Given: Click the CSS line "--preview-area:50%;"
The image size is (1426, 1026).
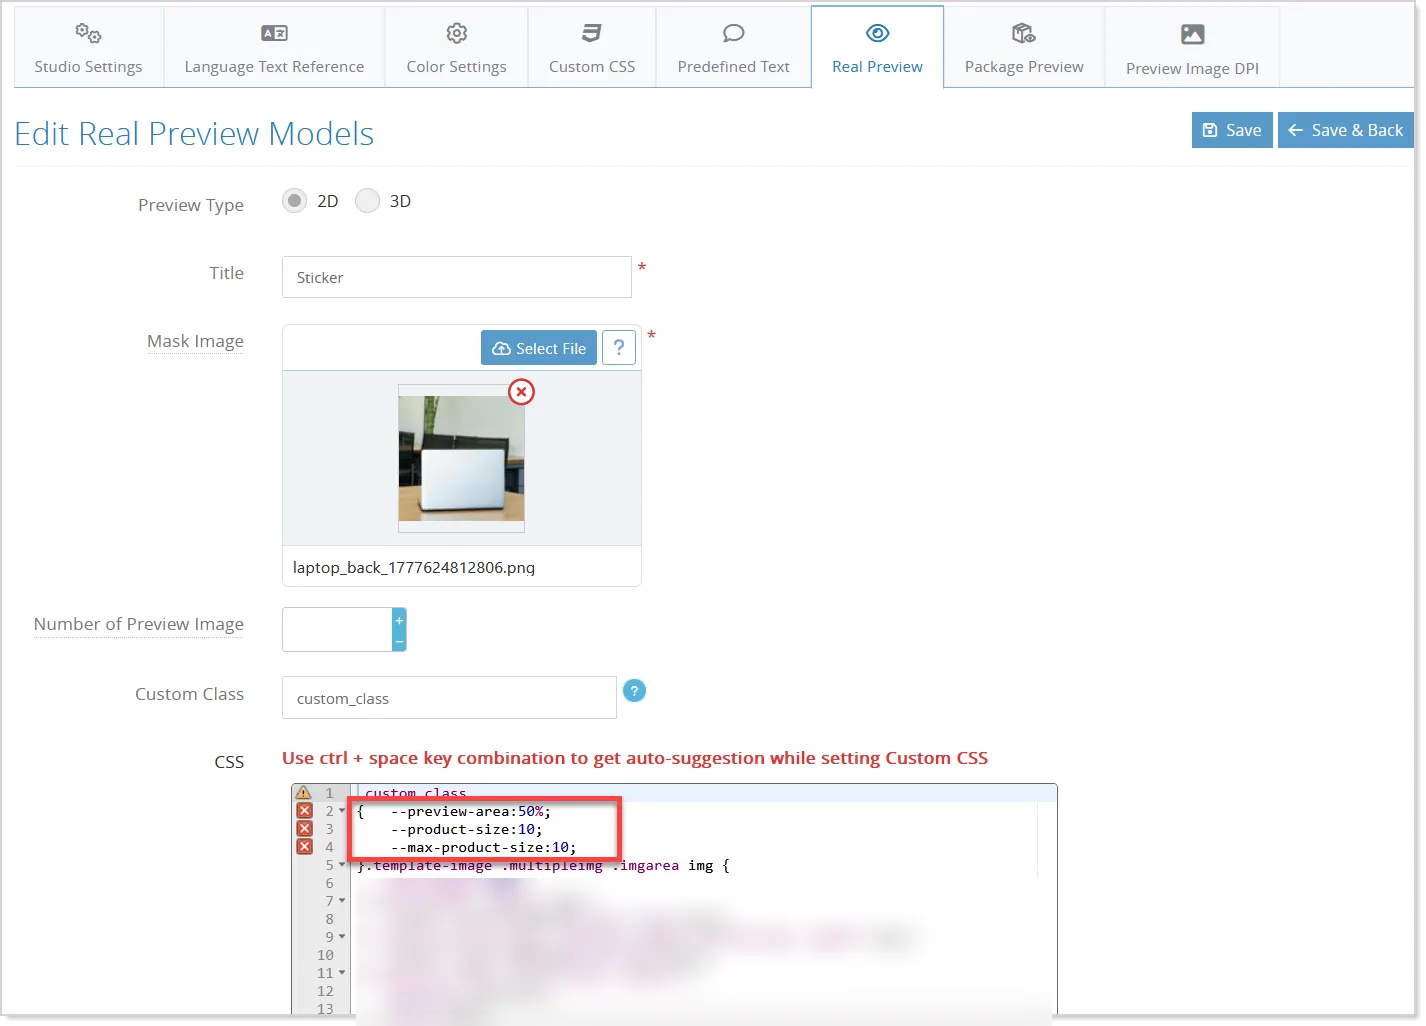Looking at the screenshot, I should pos(471,811).
